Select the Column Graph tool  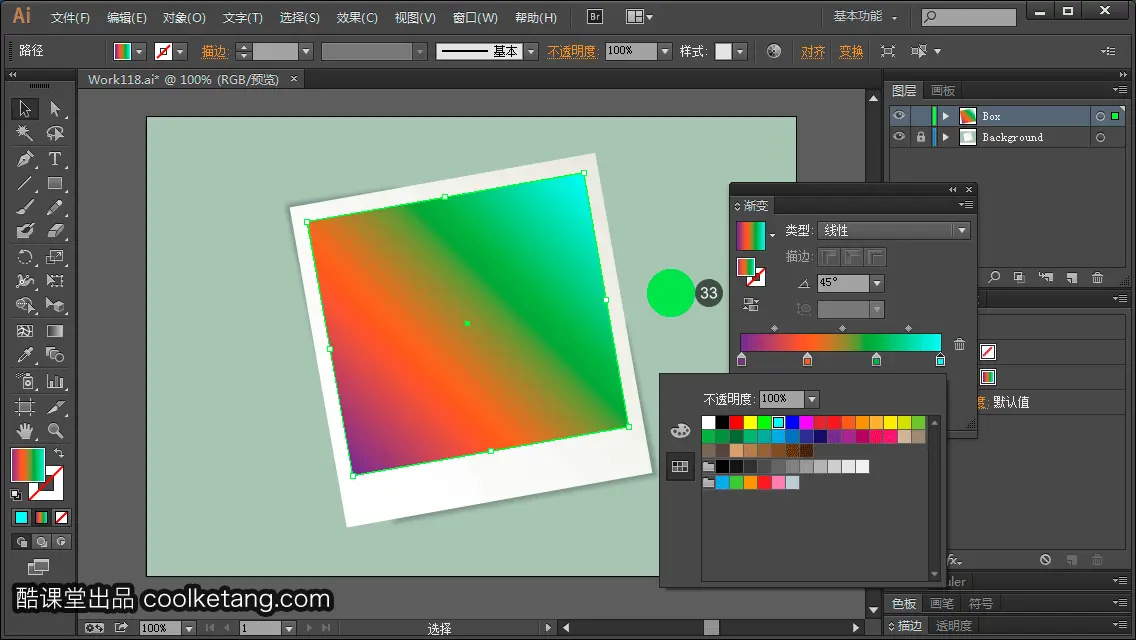pos(55,381)
